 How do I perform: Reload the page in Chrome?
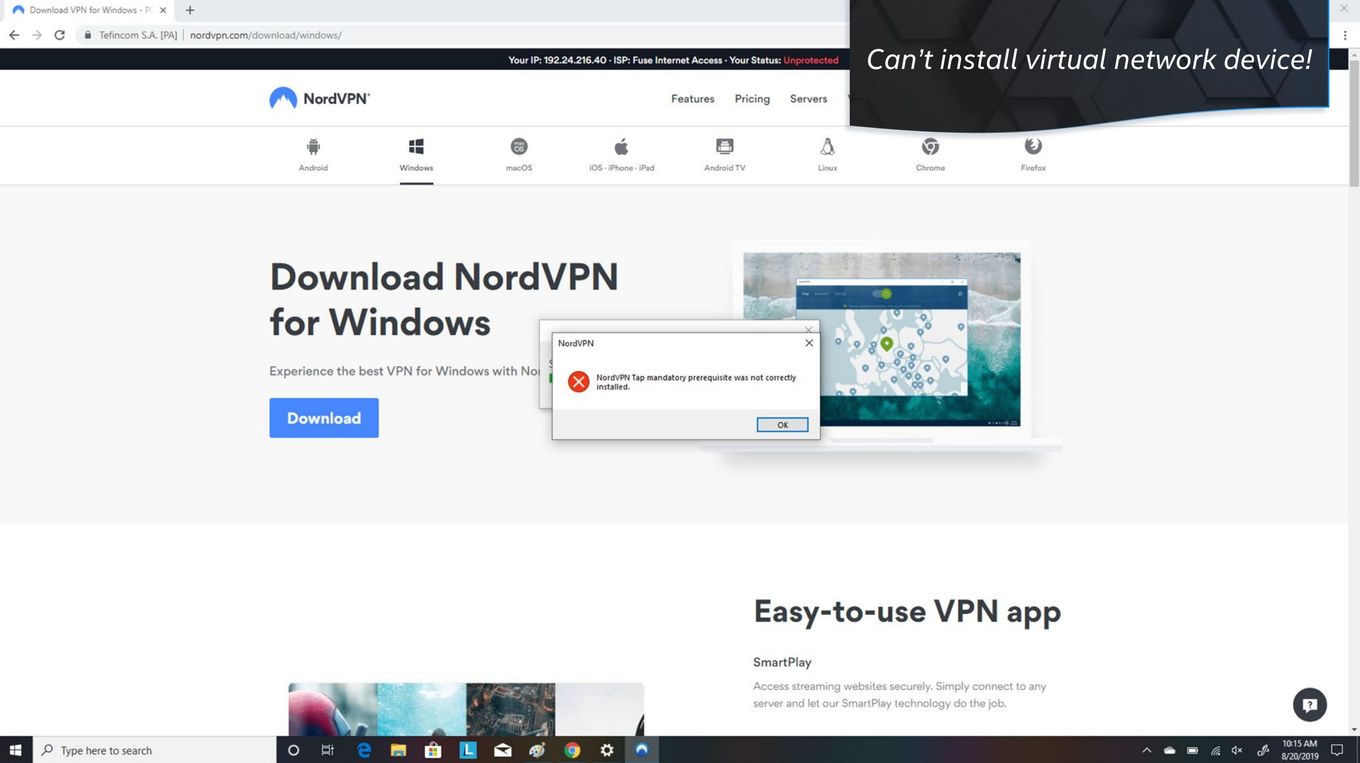coord(59,35)
